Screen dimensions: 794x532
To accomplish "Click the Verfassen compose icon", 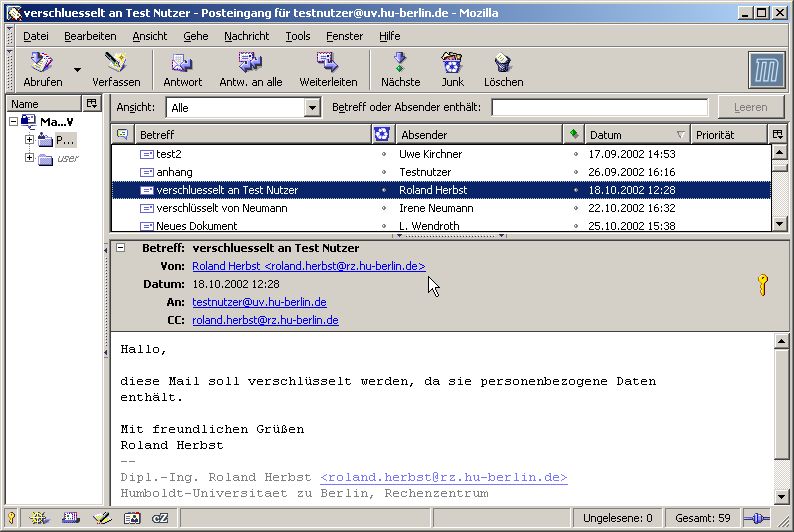I will point(116,65).
